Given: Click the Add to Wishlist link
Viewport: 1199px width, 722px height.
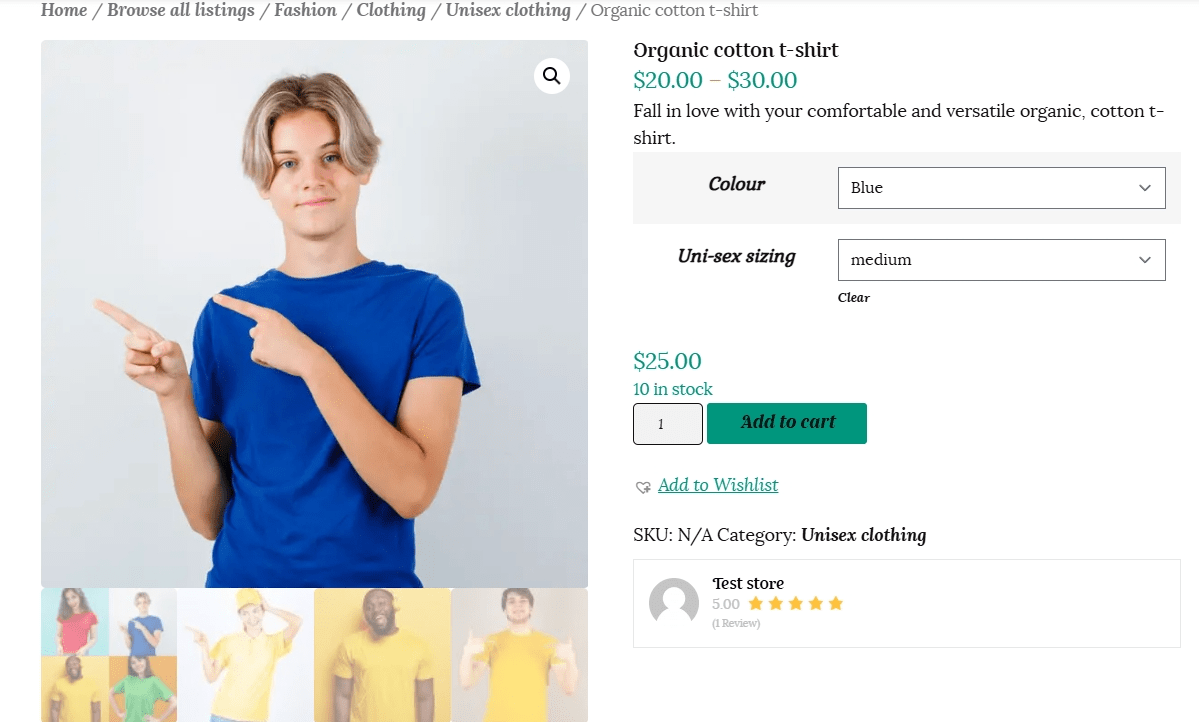Looking at the screenshot, I should (718, 485).
